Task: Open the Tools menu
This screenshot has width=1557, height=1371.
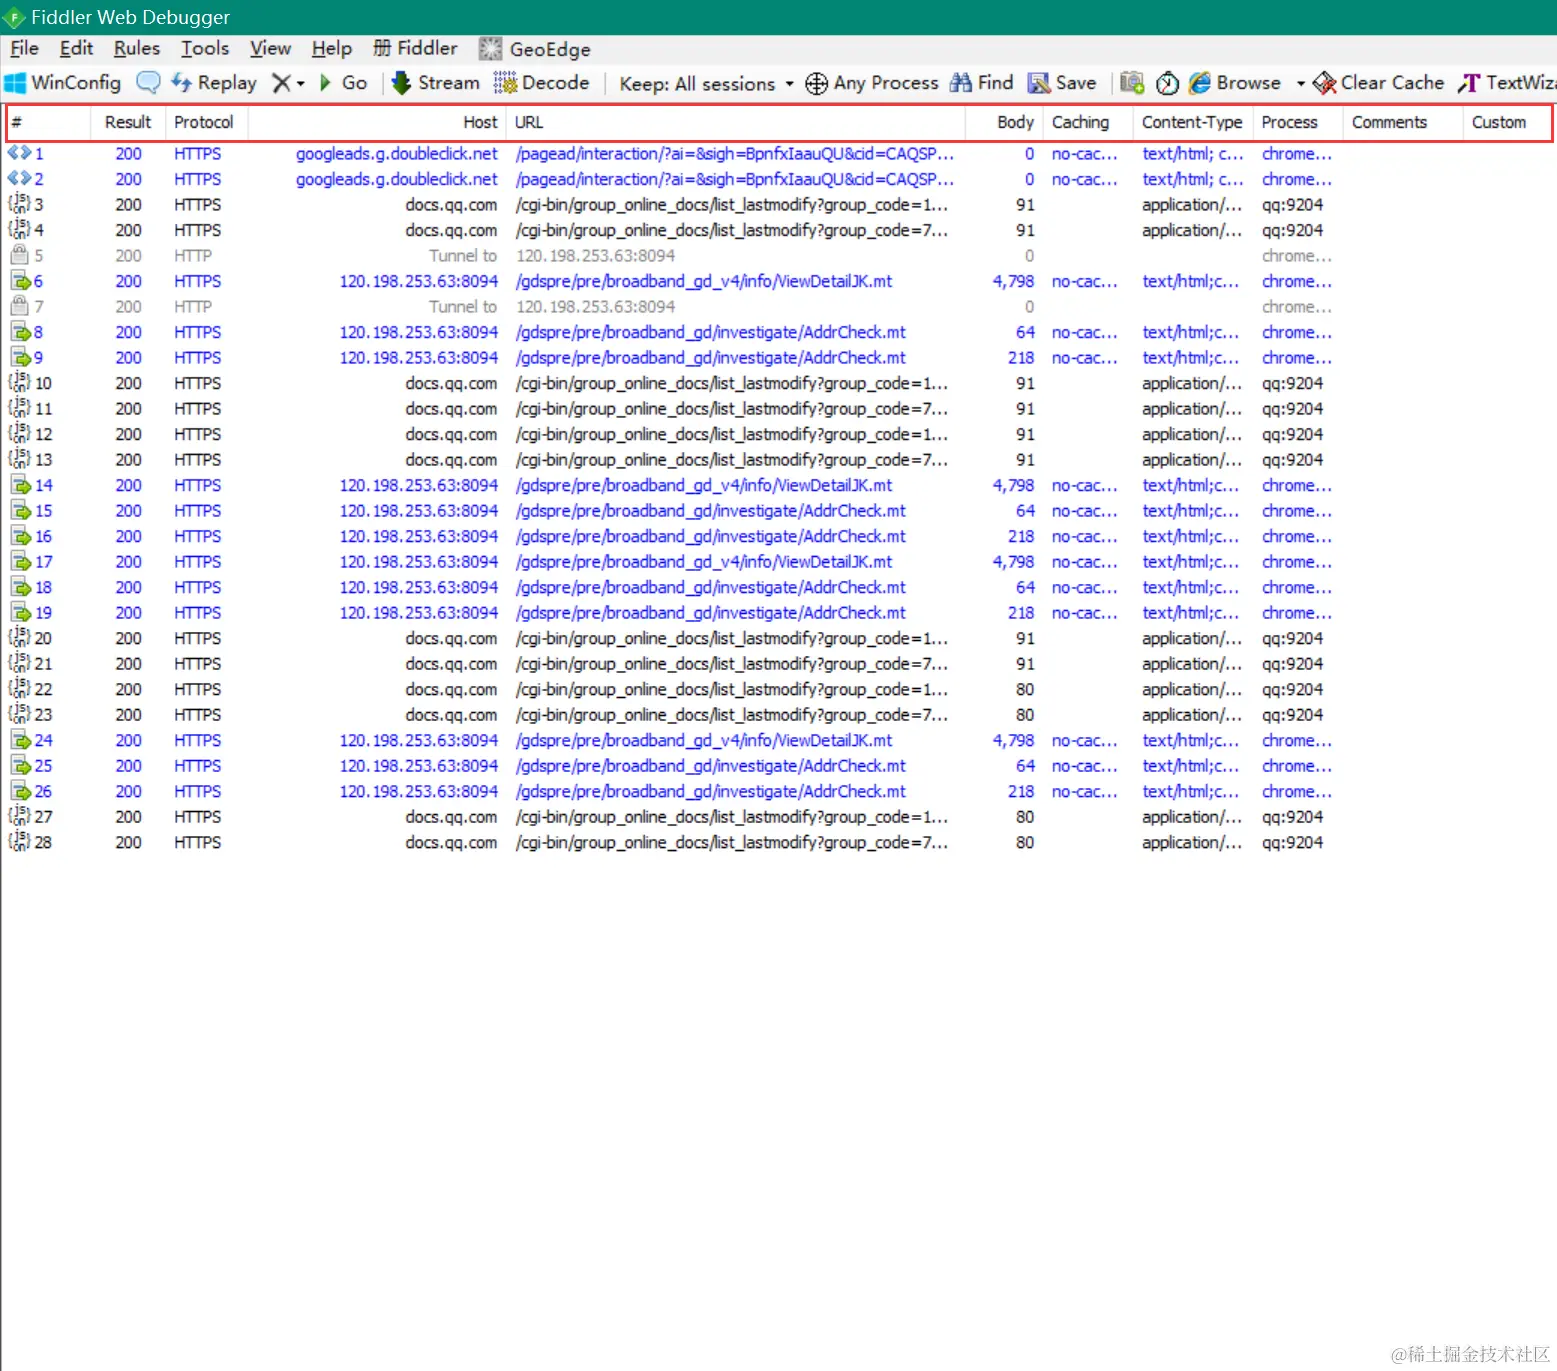Action: point(205,48)
